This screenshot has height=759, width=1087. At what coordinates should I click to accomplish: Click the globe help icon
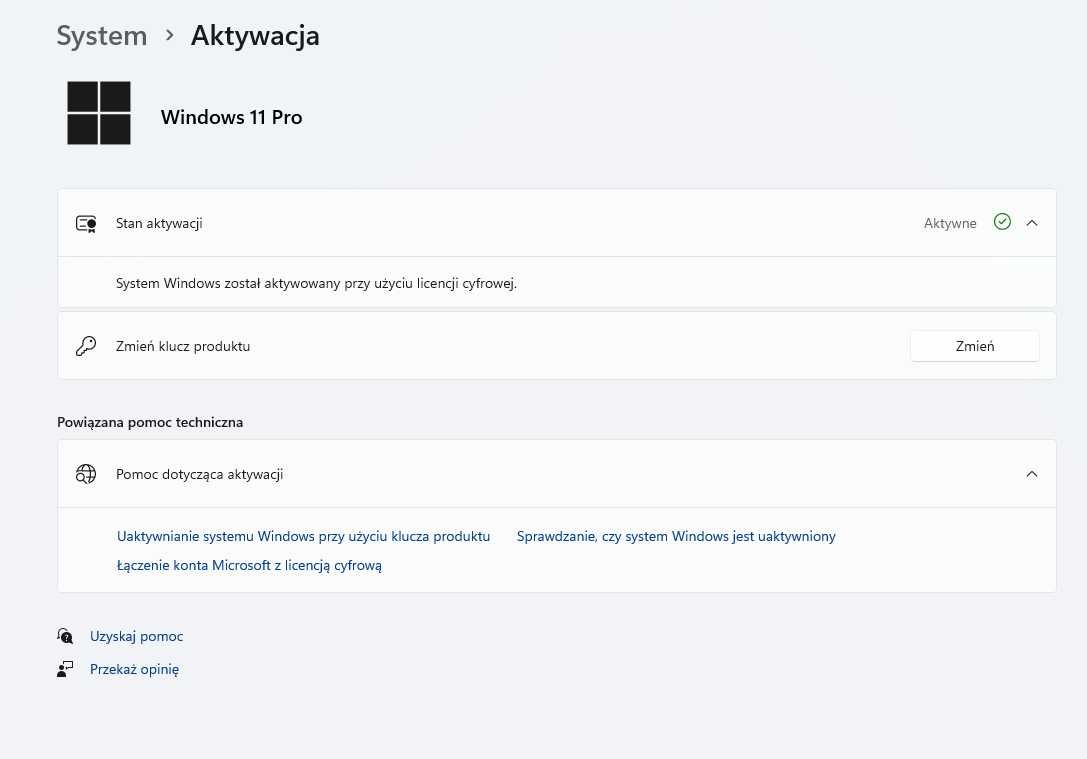click(x=86, y=474)
